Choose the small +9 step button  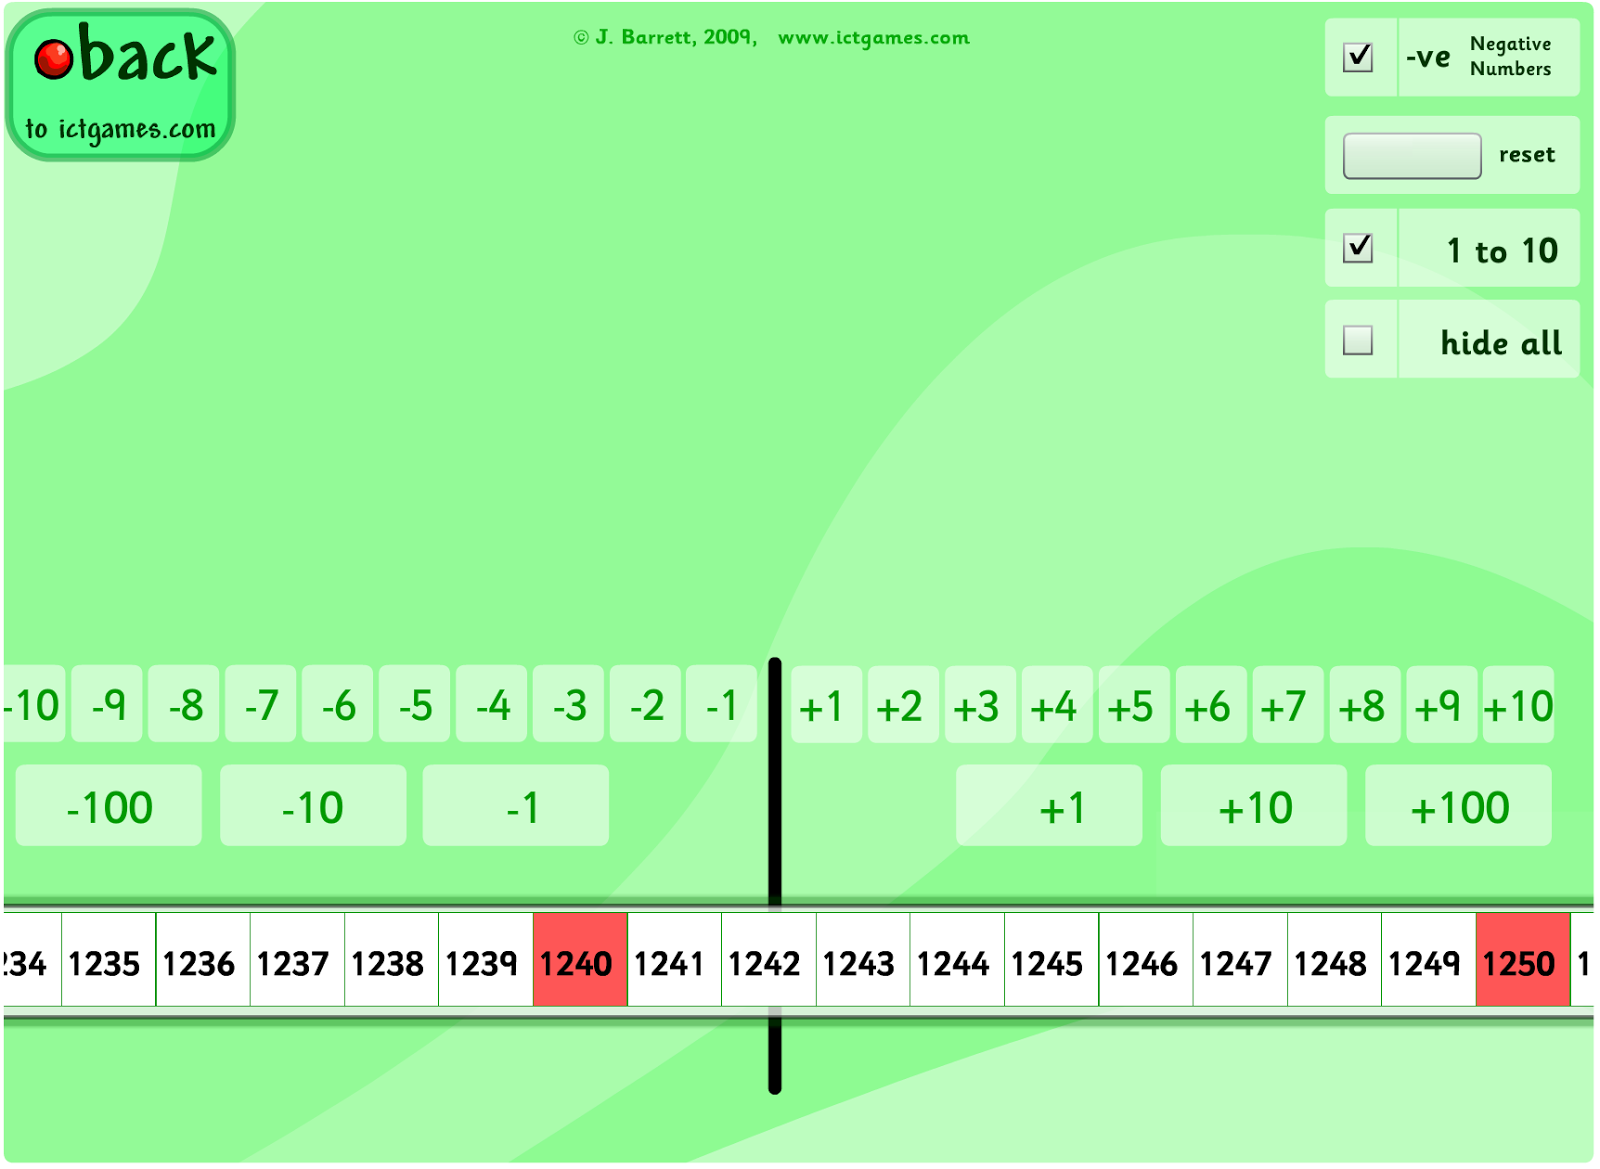click(1441, 705)
